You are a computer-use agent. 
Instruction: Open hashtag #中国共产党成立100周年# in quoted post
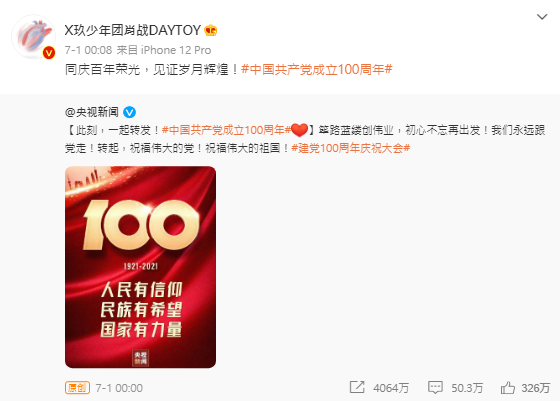(x=226, y=130)
